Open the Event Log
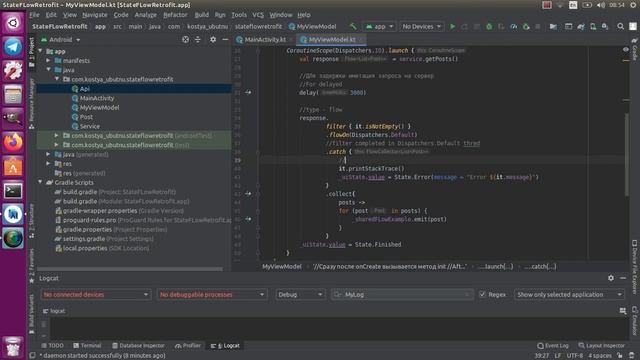640x360 pixels. 553,346
